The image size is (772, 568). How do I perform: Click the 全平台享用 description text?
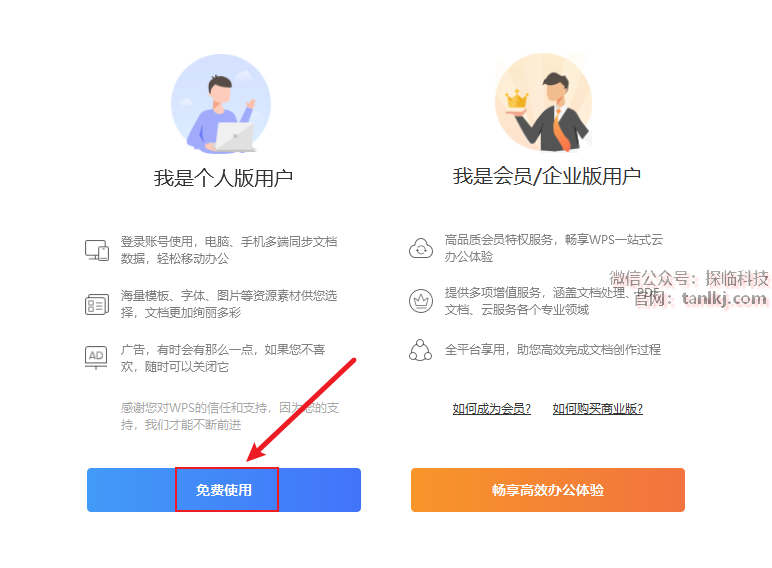[x=552, y=350]
